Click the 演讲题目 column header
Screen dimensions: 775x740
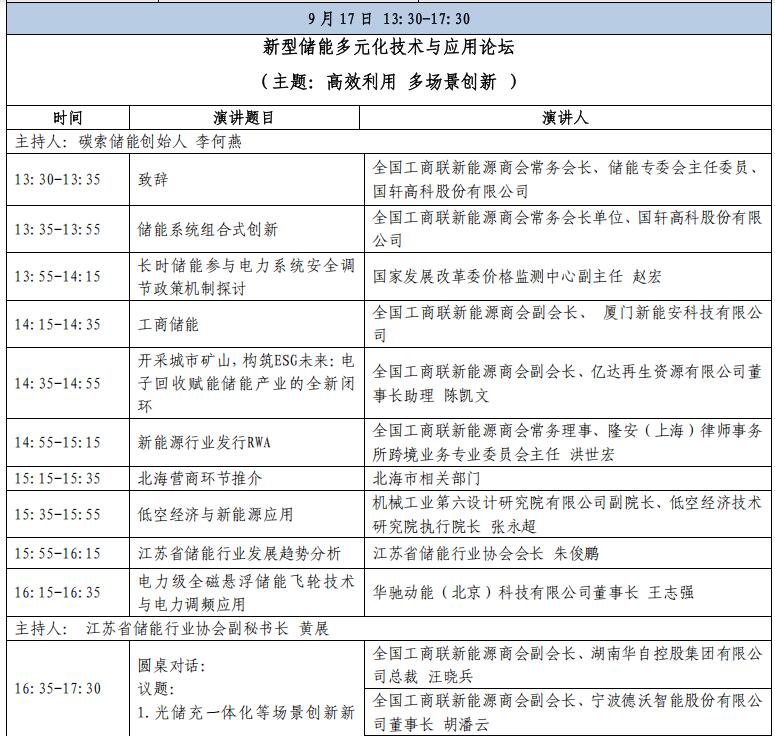pos(244,117)
